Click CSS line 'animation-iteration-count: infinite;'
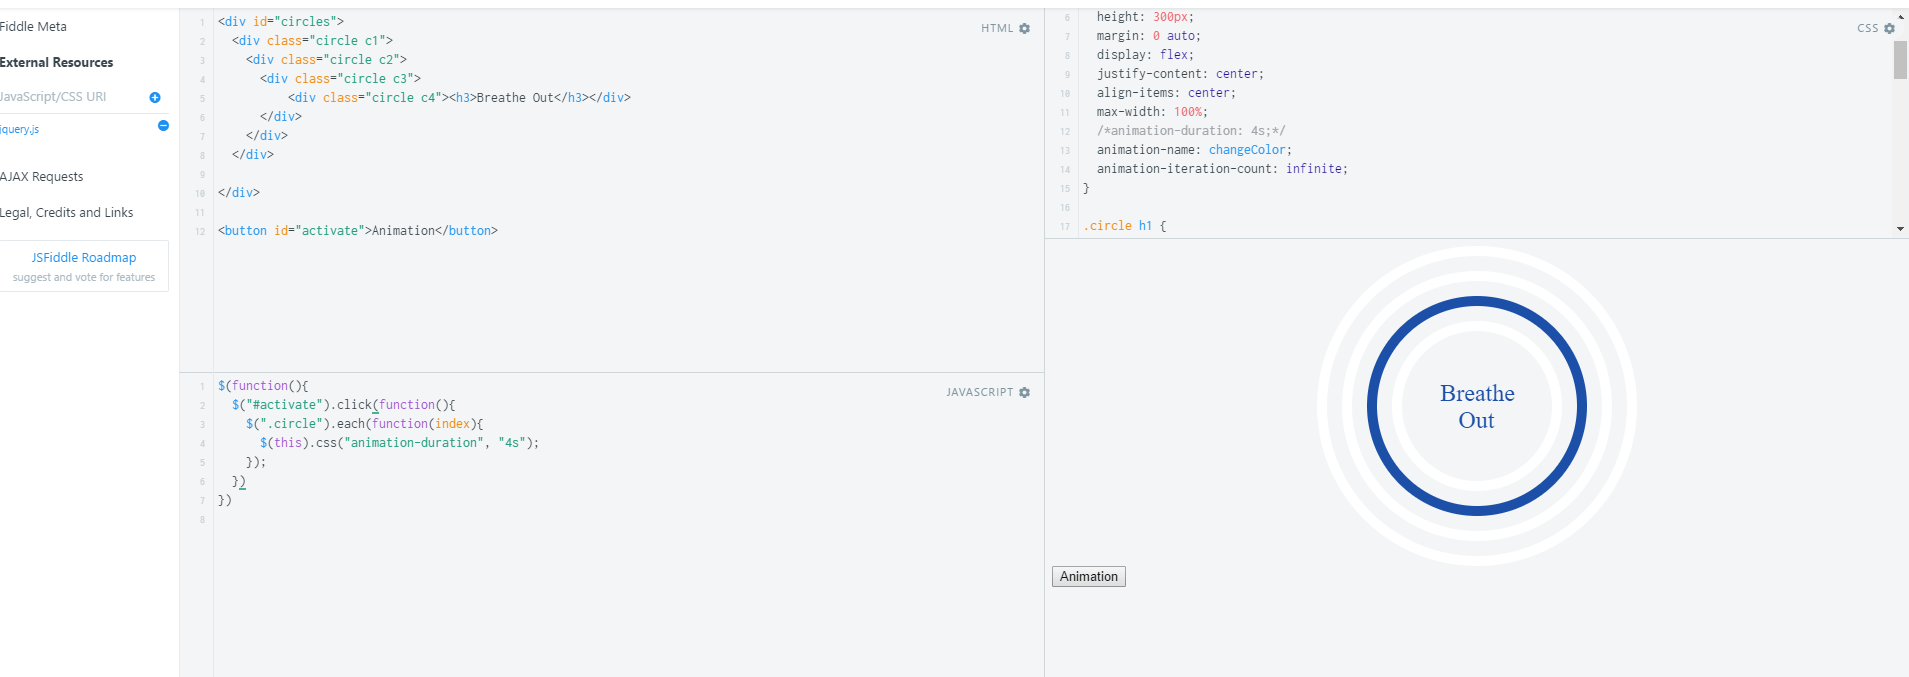 (x=1222, y=169)
